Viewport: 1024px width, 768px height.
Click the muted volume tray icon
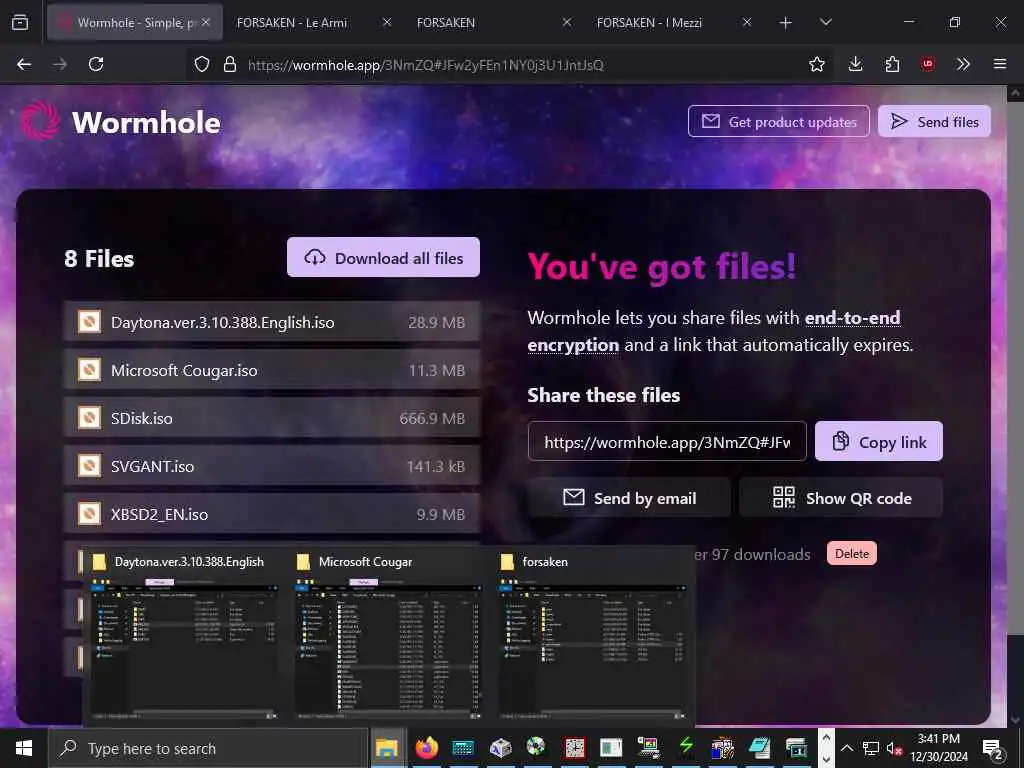pos(894,748)
